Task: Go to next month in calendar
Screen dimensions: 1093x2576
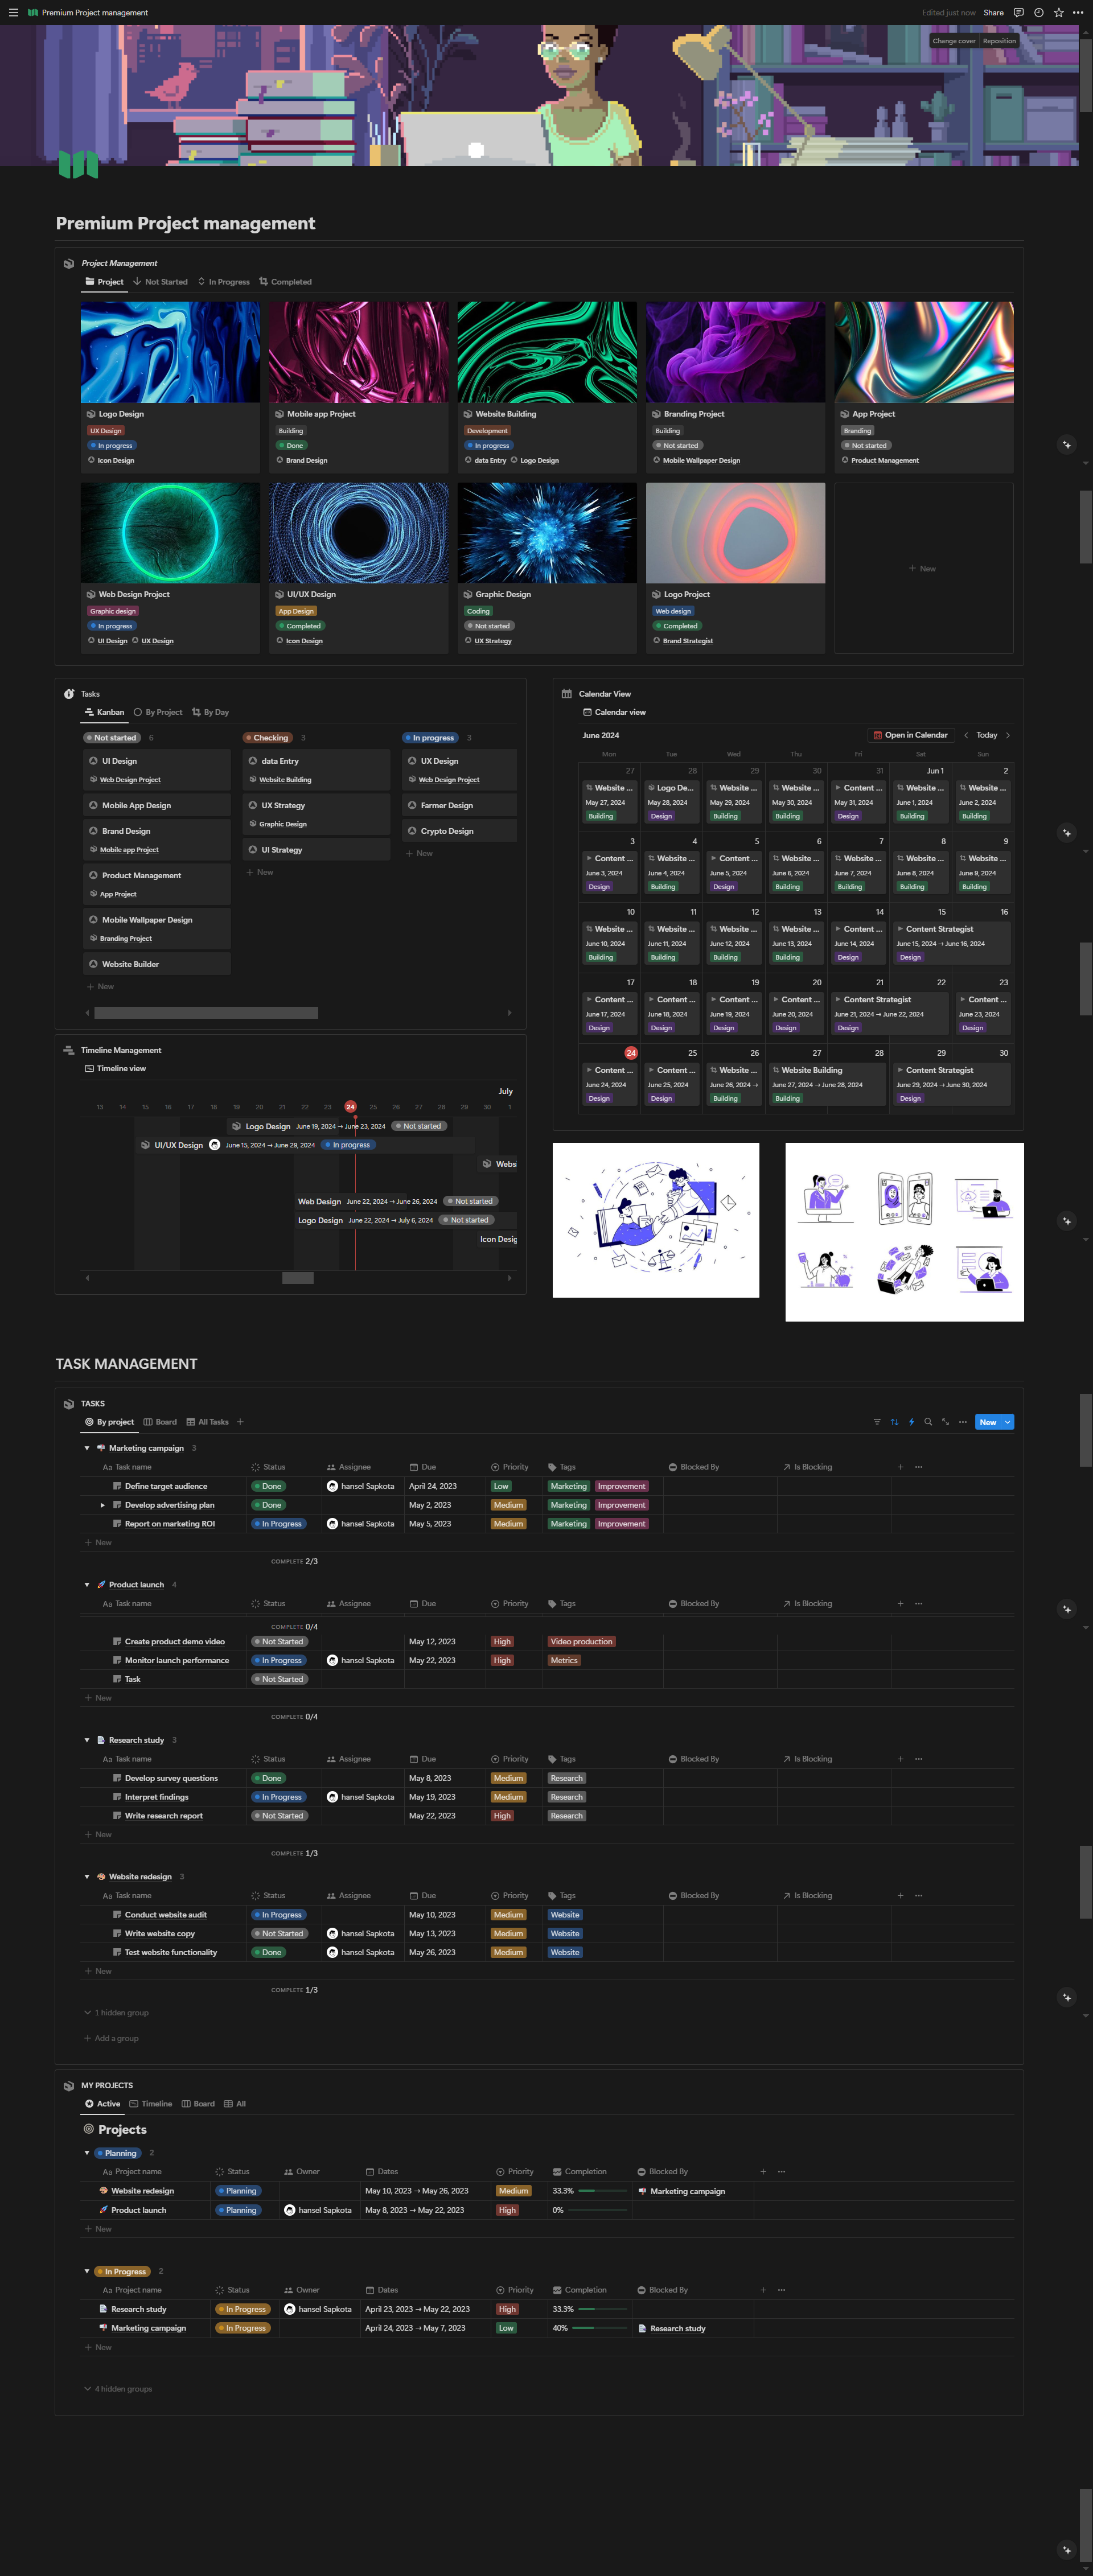Action: tap(1008, 735)
